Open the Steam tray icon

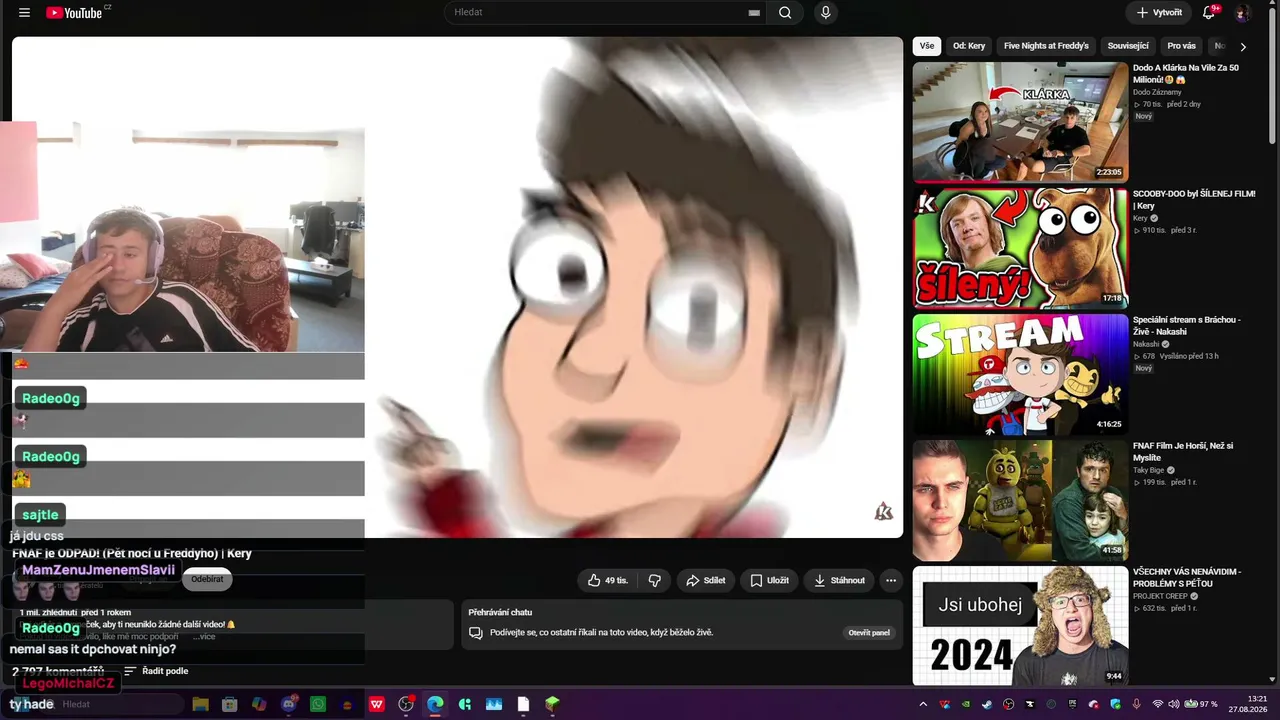(987, 704)
